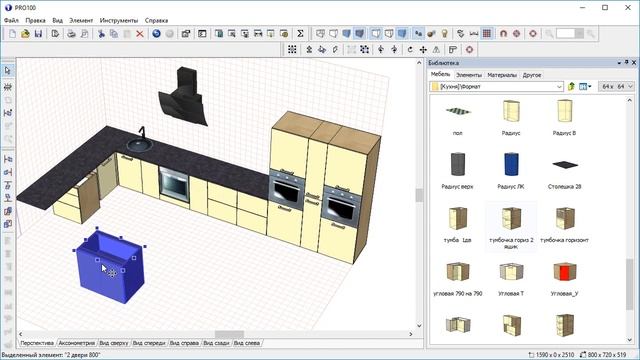This screenshot has width=640, height=360.
Task: Open the [Кухня]Формат folder dropdown
Action: (559, 87)
